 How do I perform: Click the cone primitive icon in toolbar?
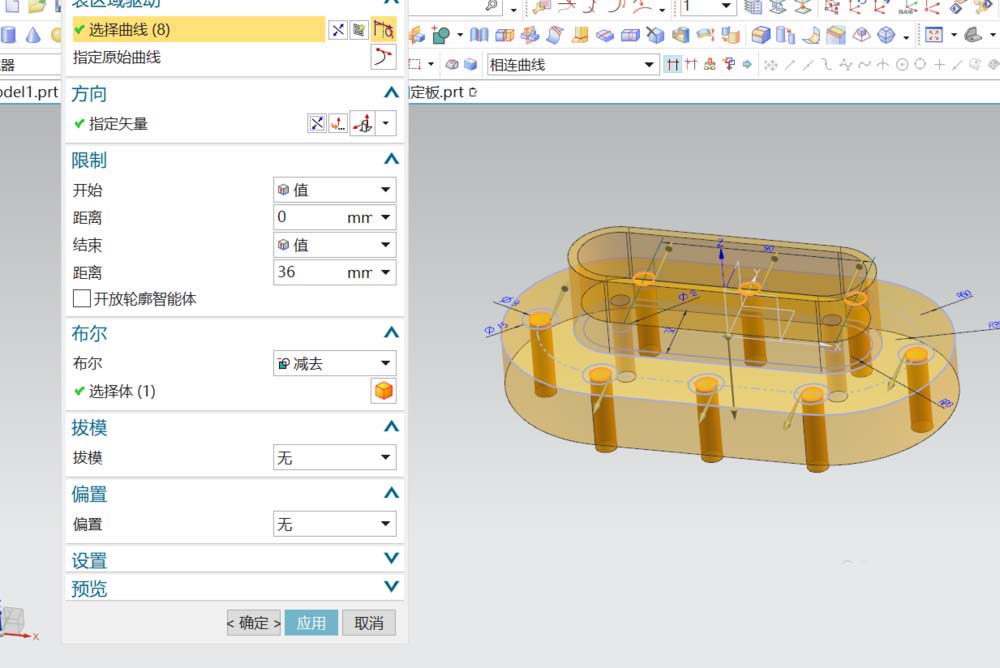click(33, 35)
